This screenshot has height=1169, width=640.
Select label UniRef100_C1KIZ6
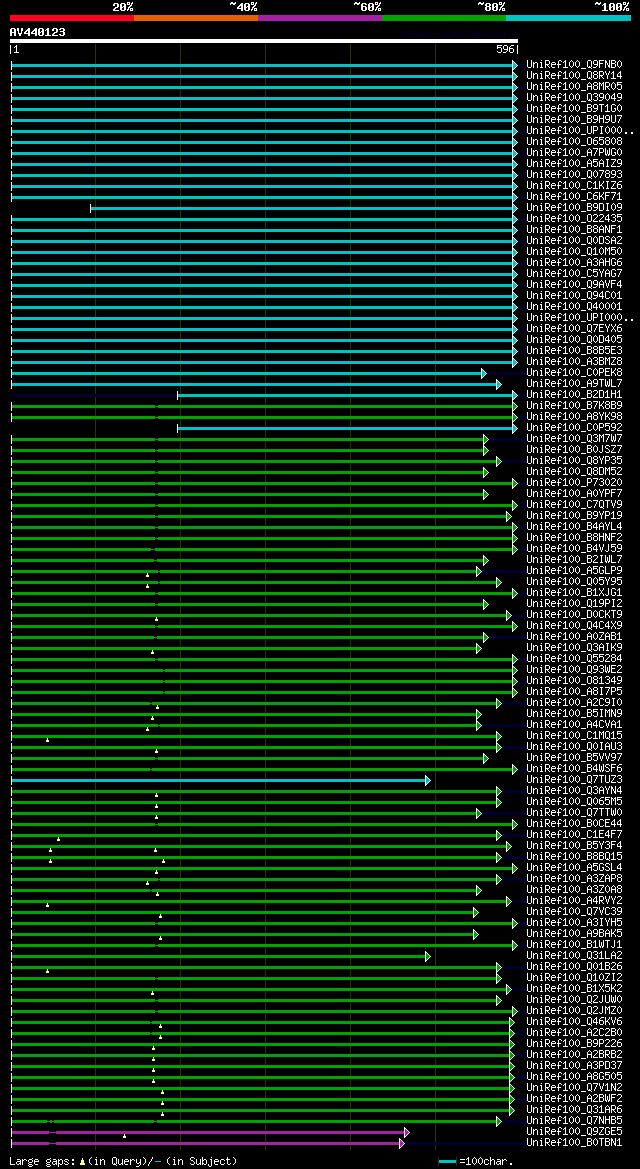[x=574, y=186]
